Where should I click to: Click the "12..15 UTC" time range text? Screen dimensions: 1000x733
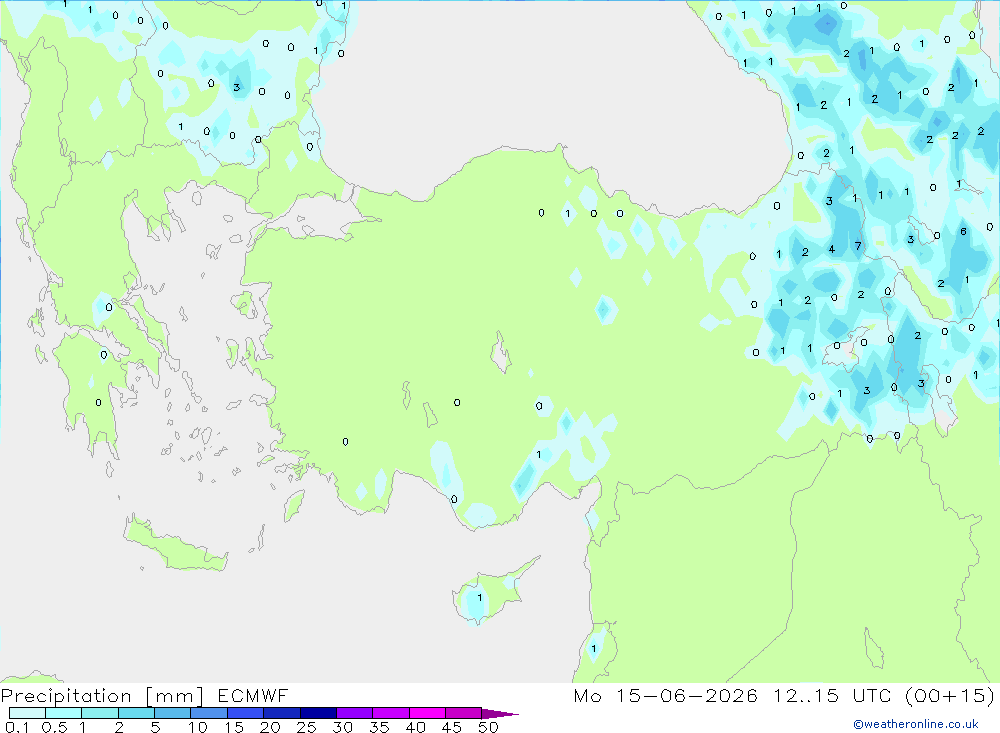pyautogui.click(x=832, y=696)
